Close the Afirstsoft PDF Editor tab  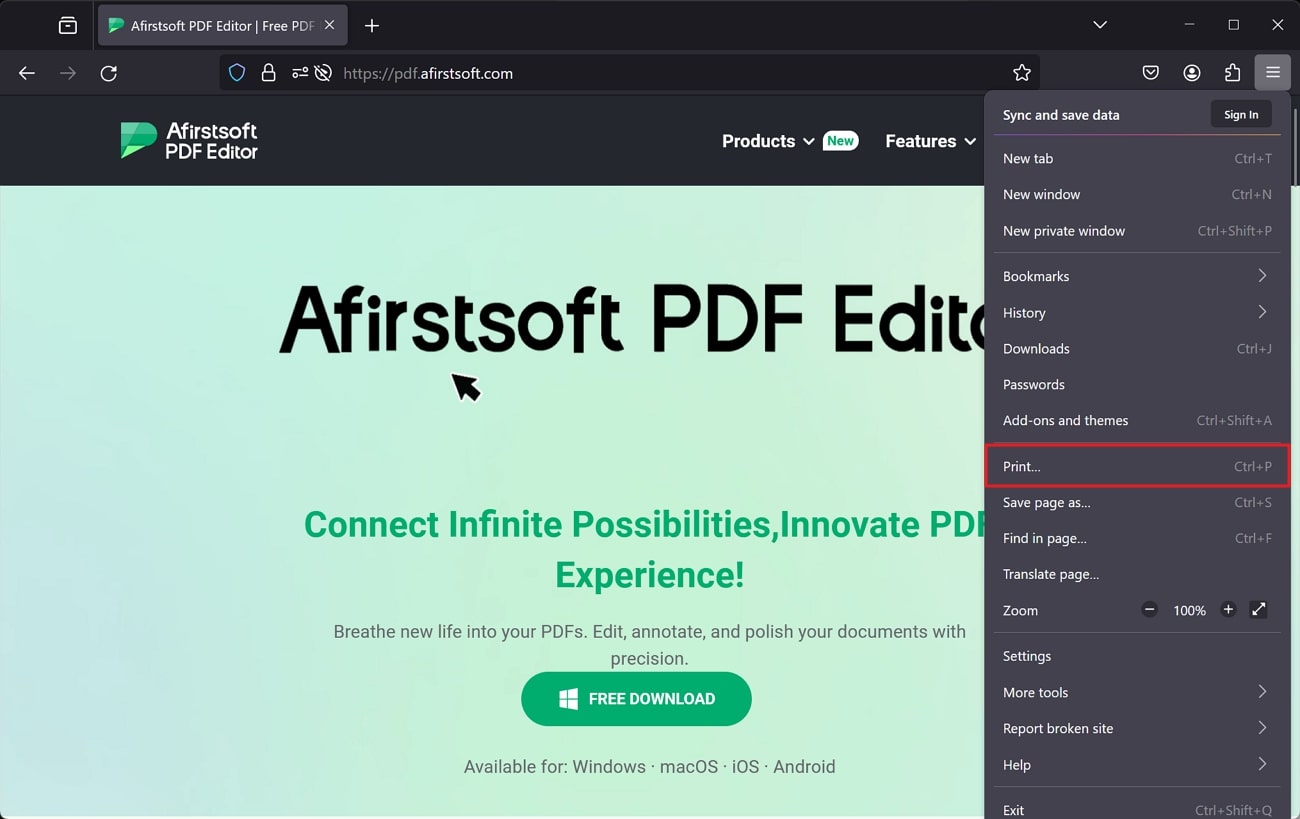tap(330, 25)
